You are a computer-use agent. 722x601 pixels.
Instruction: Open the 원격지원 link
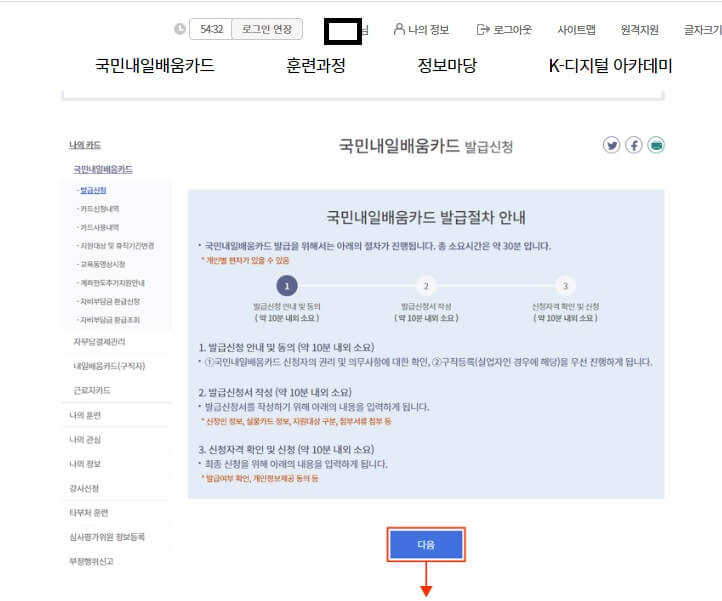(639, 29)
